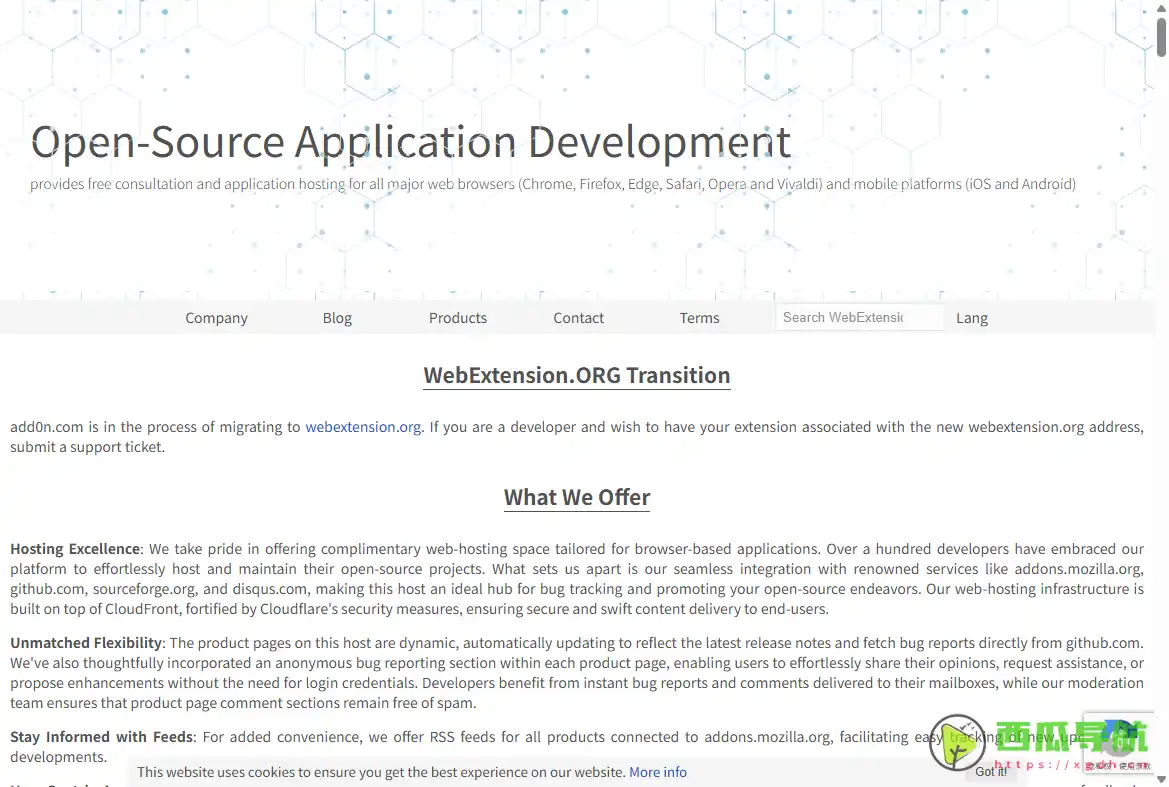The height and width of the screenshot is (787, 1169).
Task: Open the Lang language selector
Action: pos(971,318)
